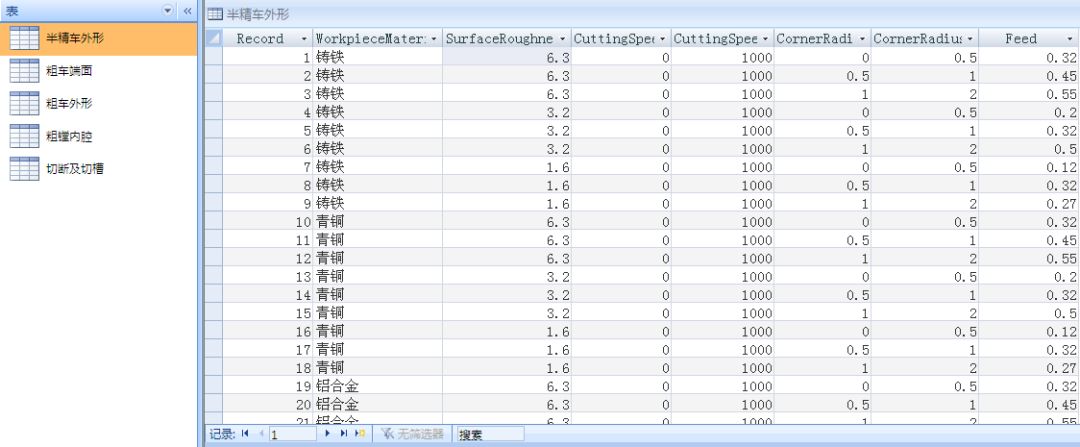Image resolution: width=1080 pixels, height=447 pixels.
Task: Open WorkpieceMaterial column filter dropdown
Action: pyautogui.click(x=433, y=39)
